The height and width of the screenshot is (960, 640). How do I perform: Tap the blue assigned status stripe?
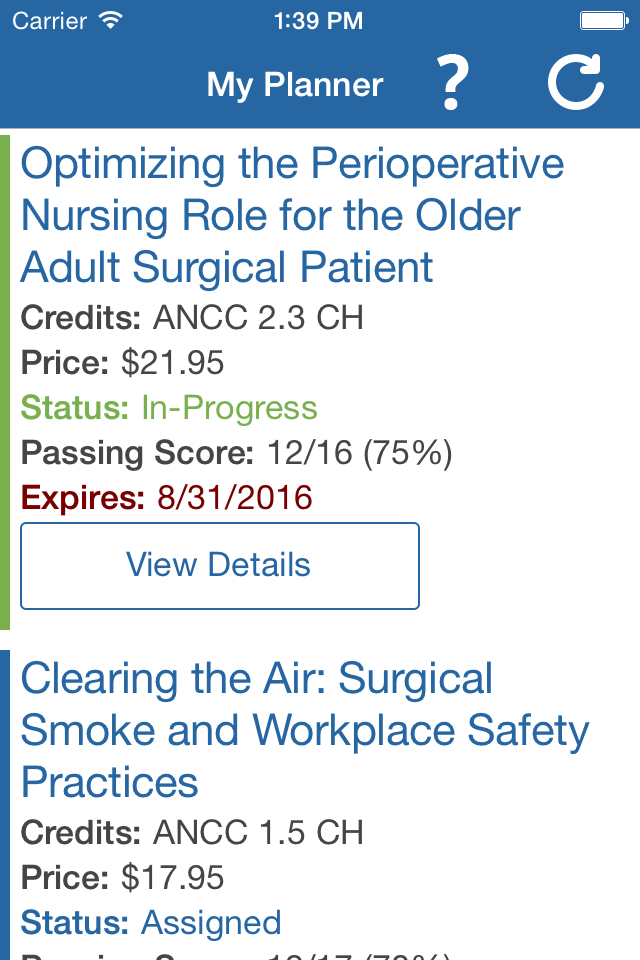[x=5, y=805]
